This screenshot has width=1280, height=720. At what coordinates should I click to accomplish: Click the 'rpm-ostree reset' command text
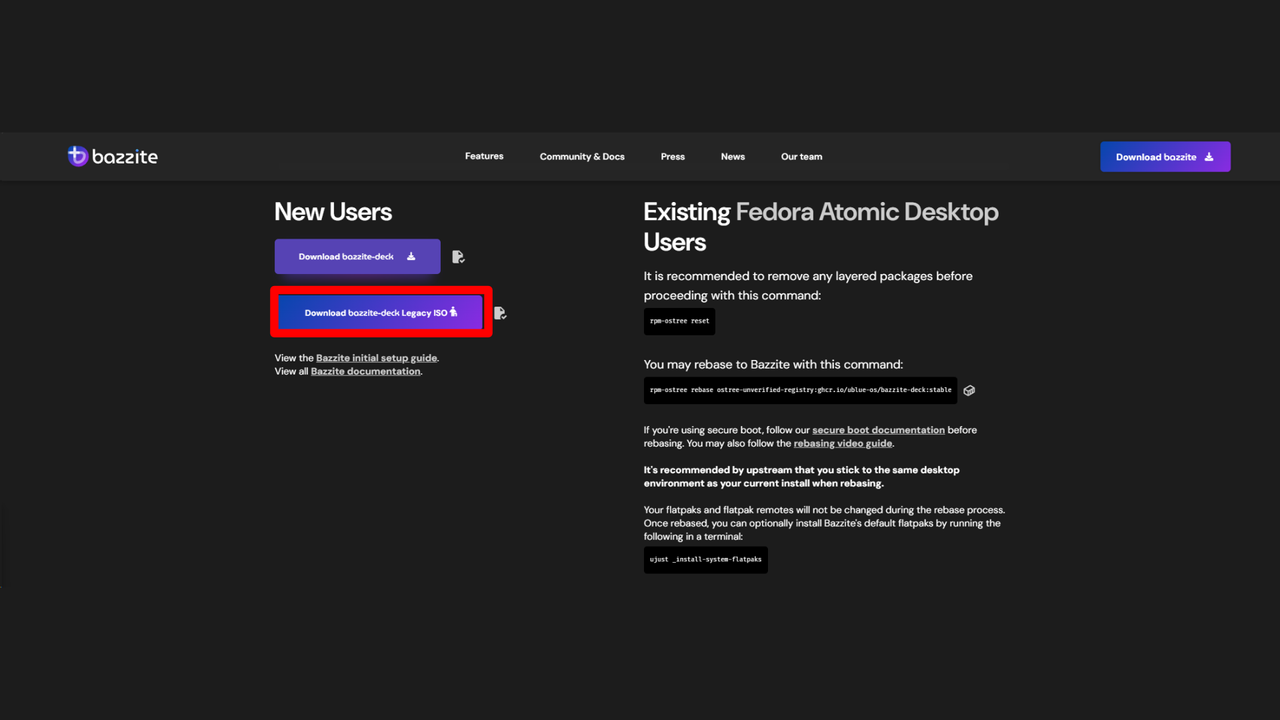click(x=679, y=322)
